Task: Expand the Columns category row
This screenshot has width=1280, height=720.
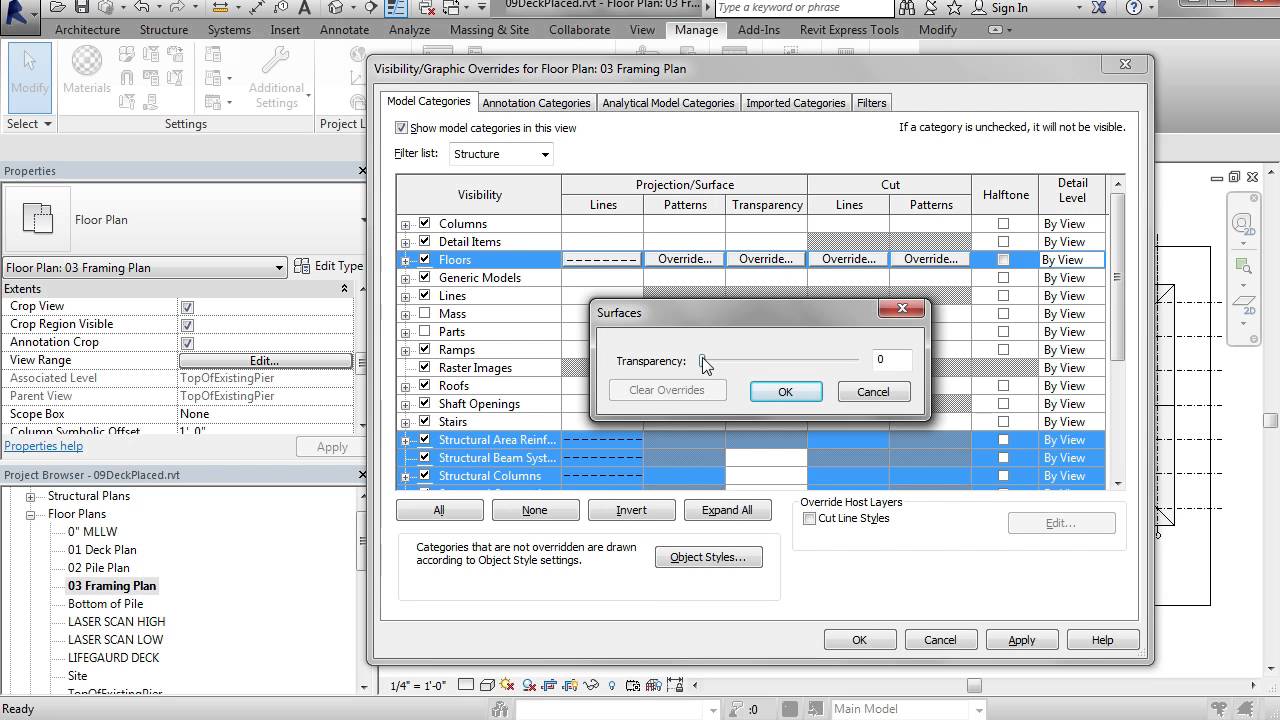Action: coord(405,225)
